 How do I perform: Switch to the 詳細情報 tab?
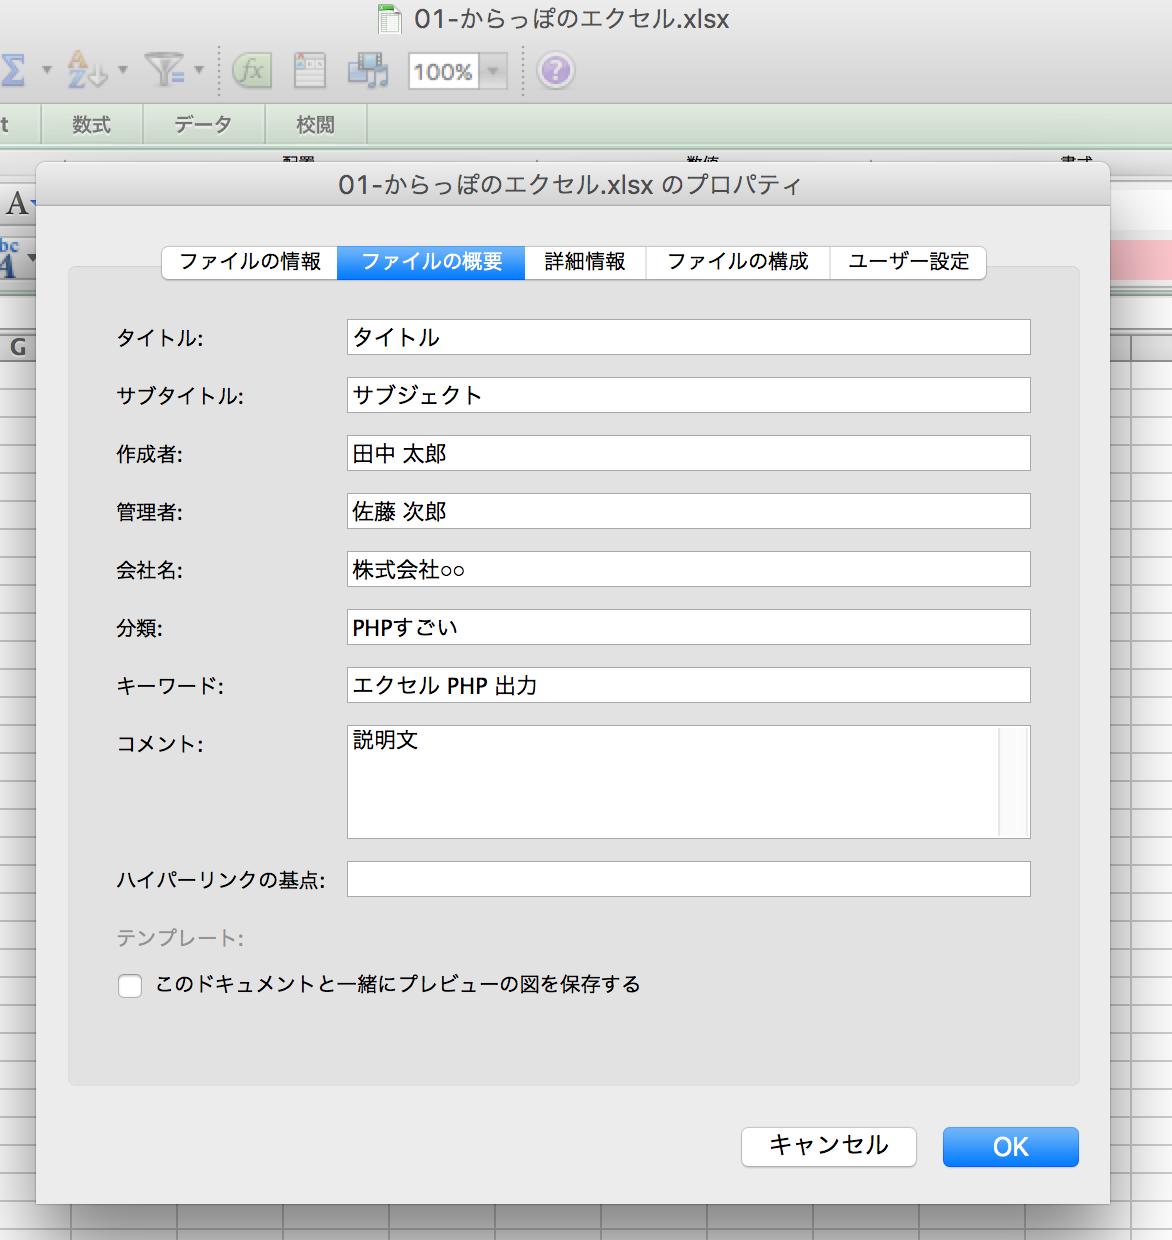coord(585,262)
